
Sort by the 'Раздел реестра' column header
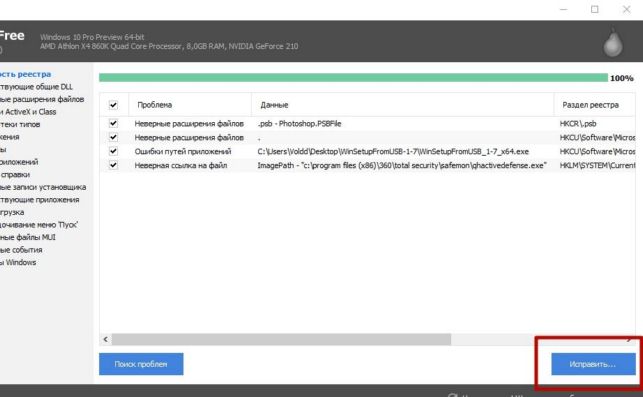(595, 105)
